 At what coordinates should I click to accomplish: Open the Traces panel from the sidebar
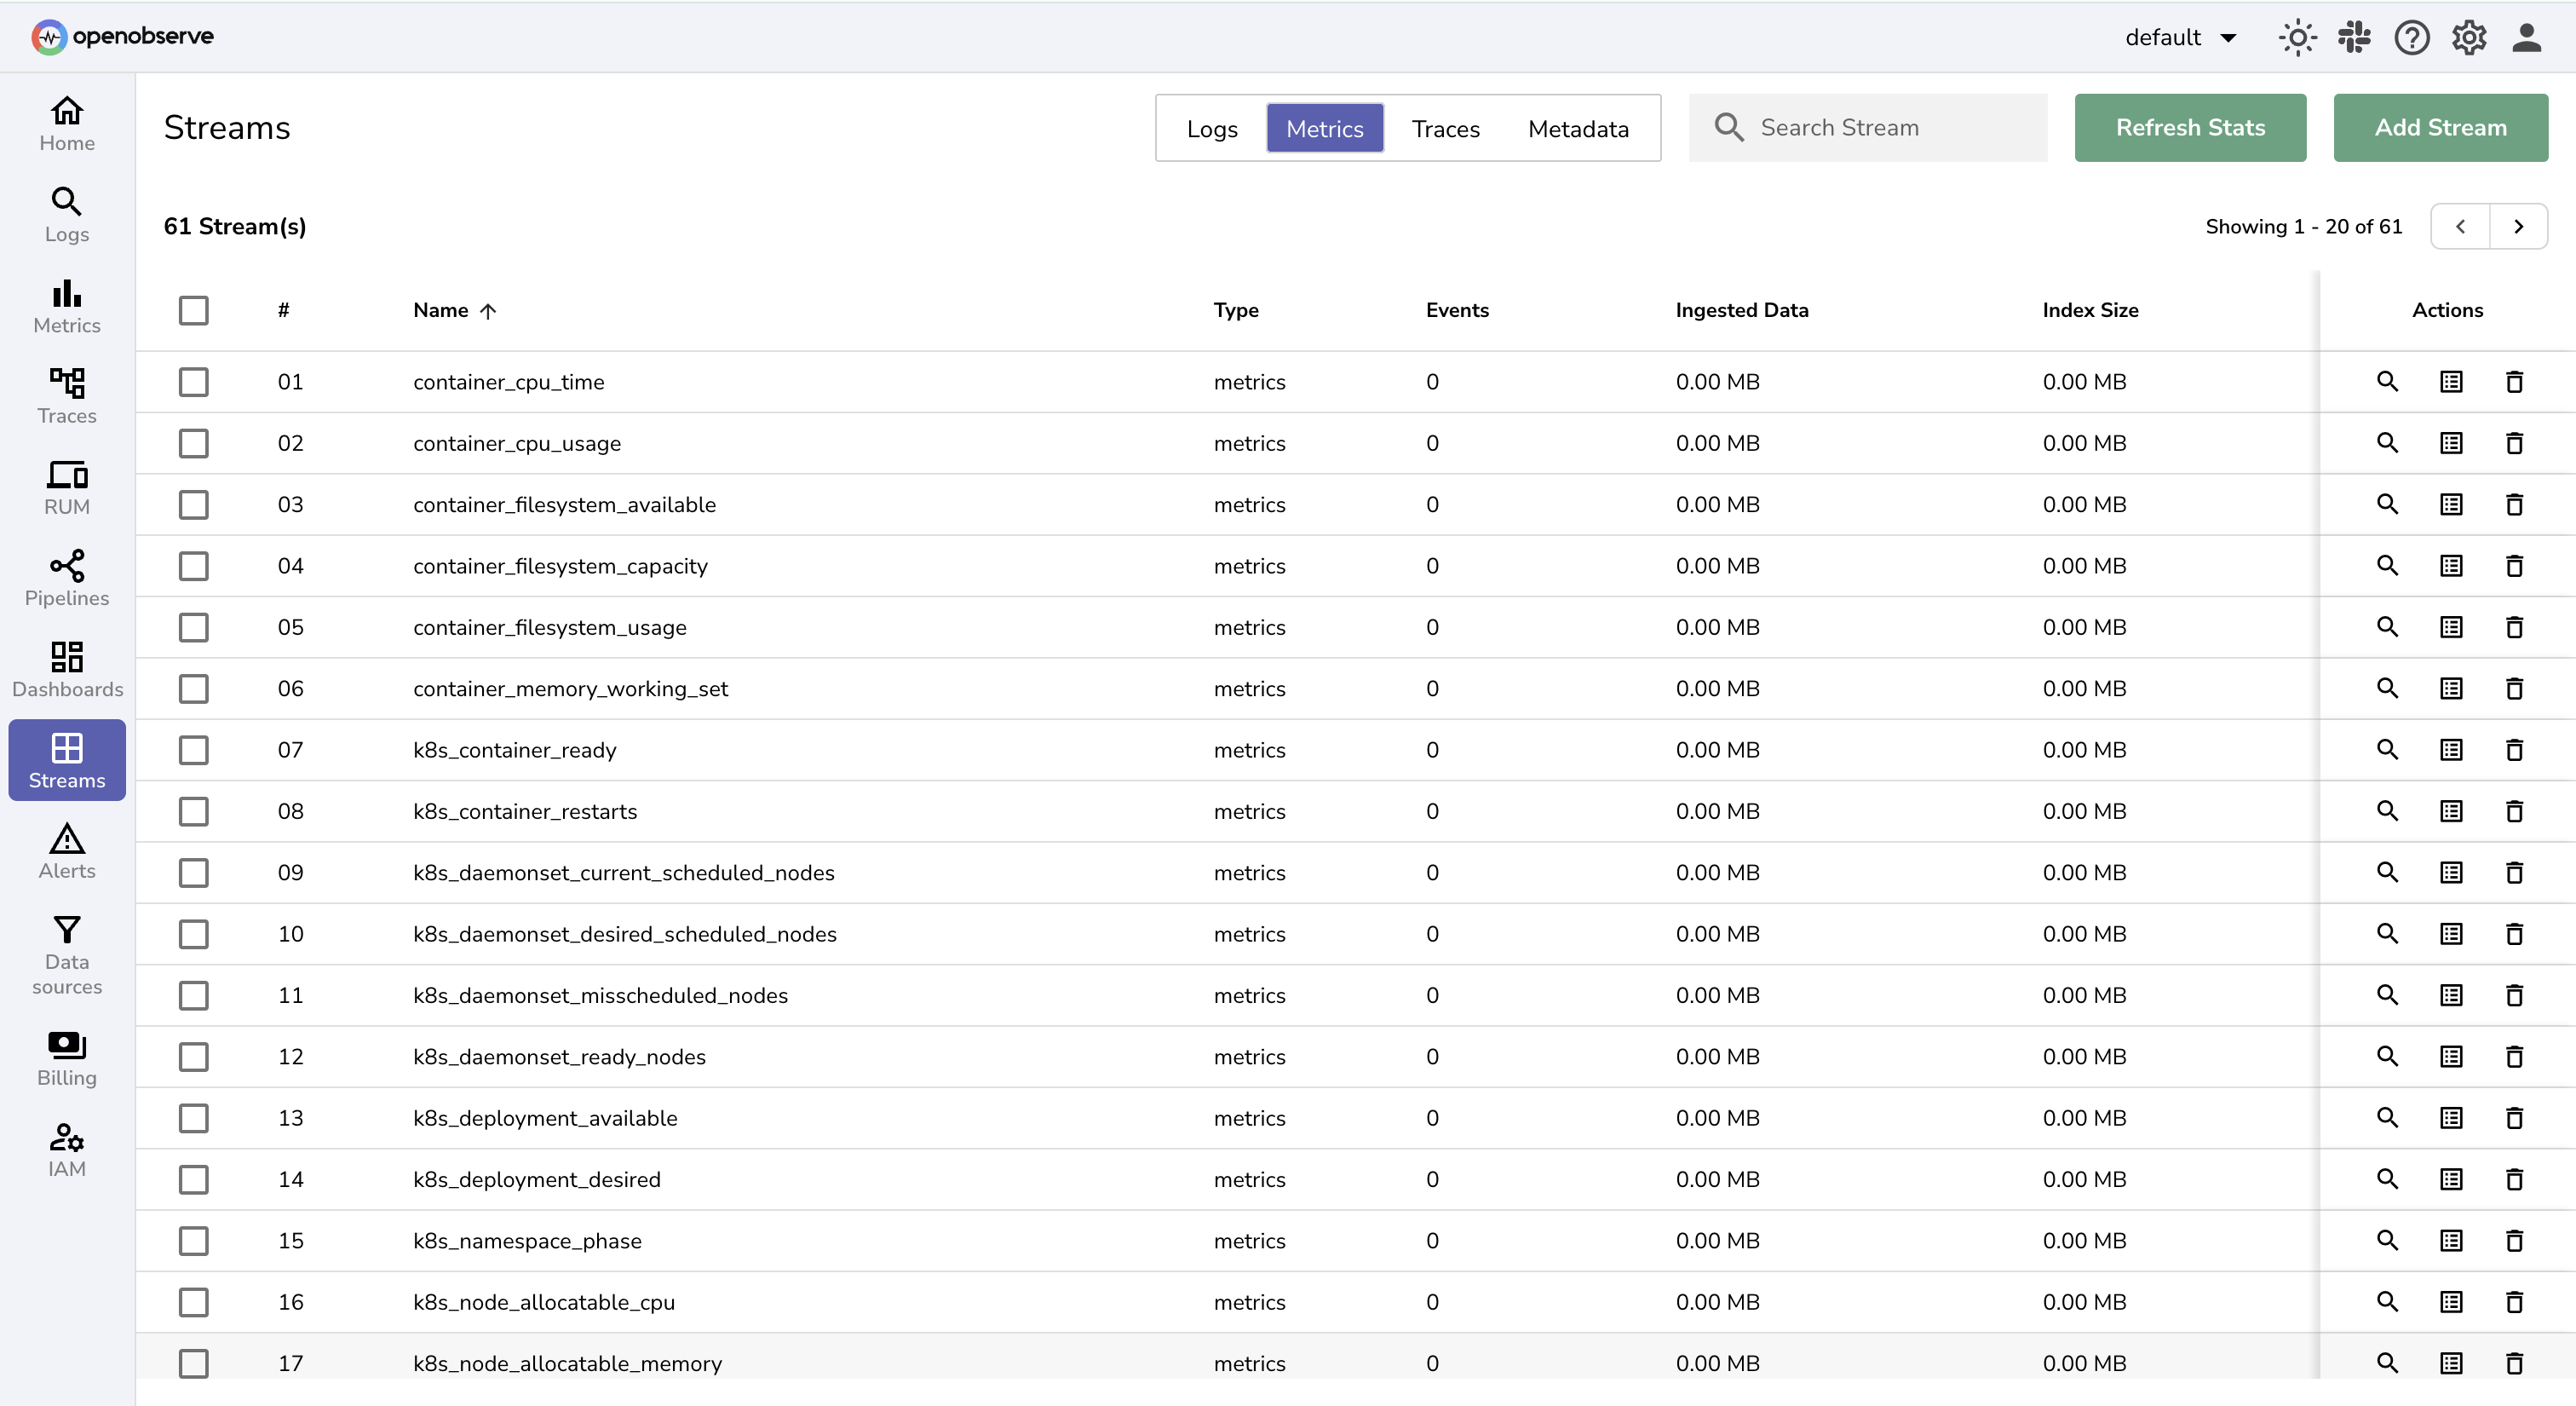pyautogui.click(x=66, y=397)
